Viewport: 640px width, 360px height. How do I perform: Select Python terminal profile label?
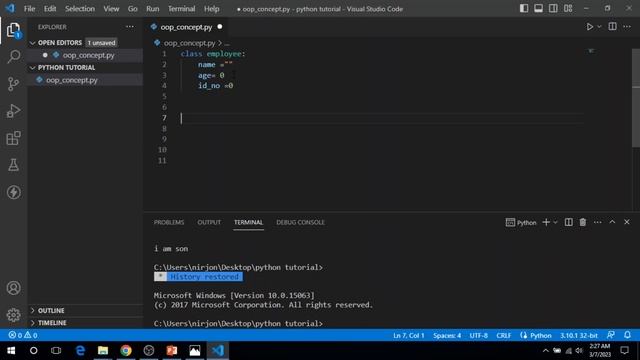click(x=521, y=222)
